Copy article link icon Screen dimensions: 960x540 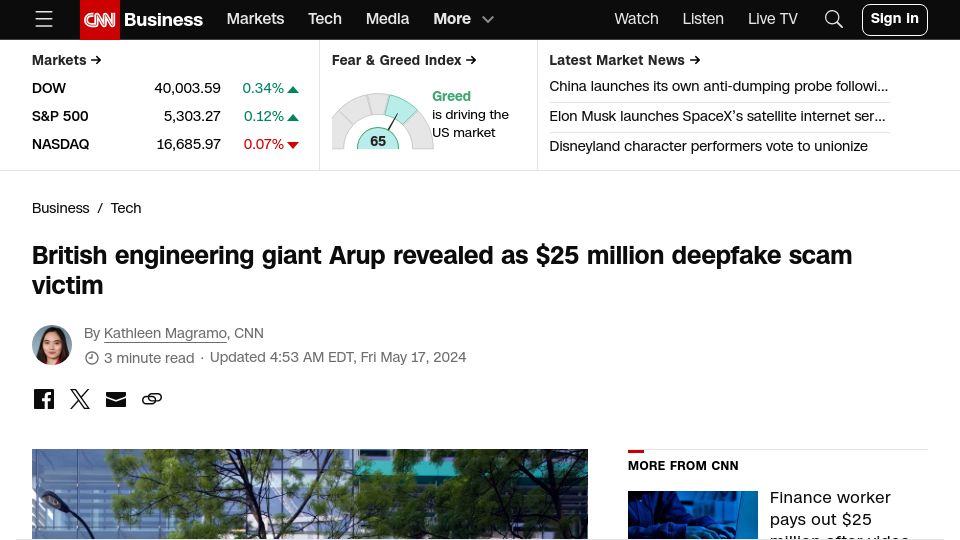pyautogui.click(x=152, y=399)
